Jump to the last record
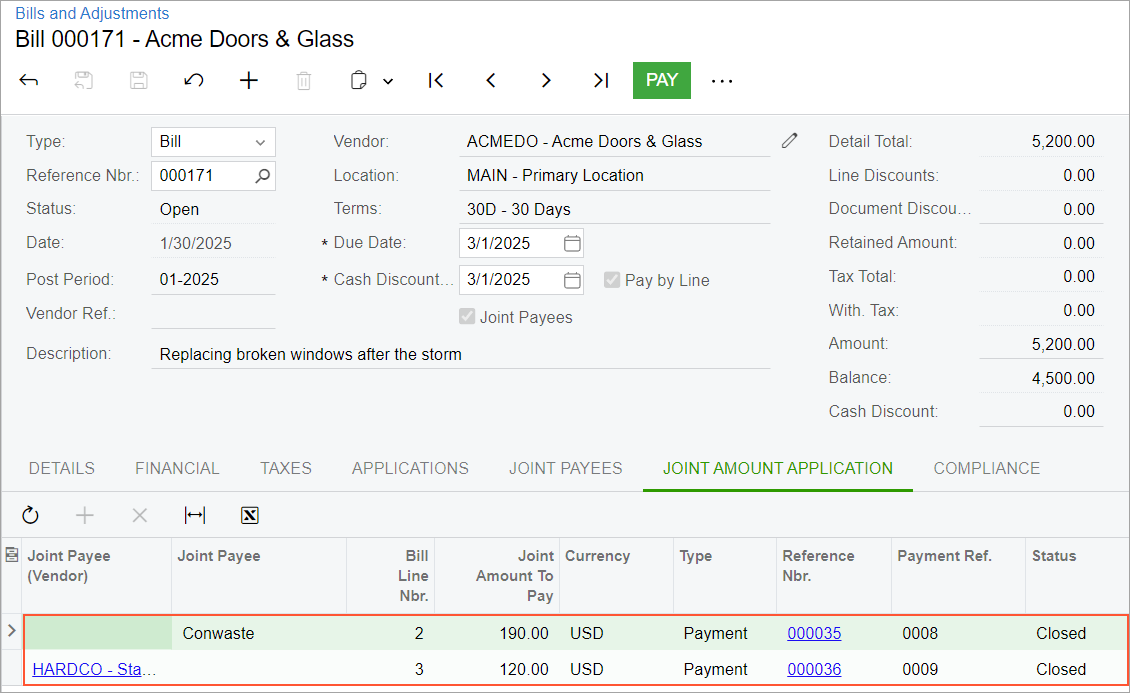 tap(601, 81)
